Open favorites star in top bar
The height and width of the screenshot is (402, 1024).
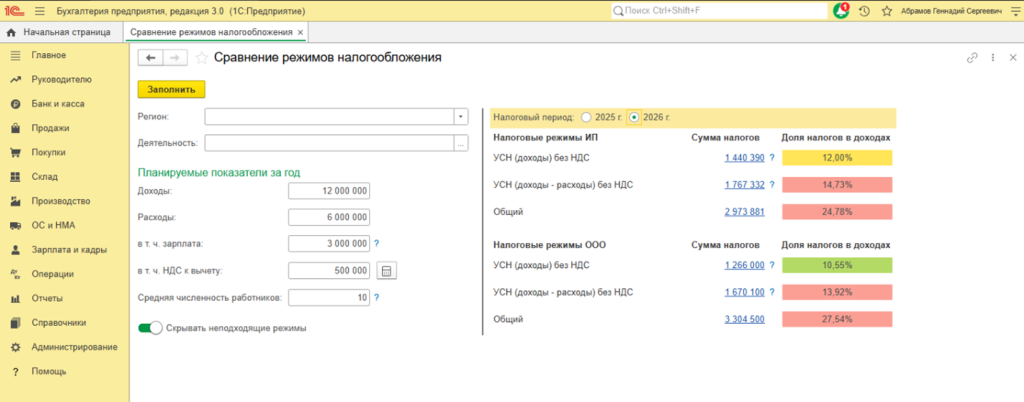887,11
